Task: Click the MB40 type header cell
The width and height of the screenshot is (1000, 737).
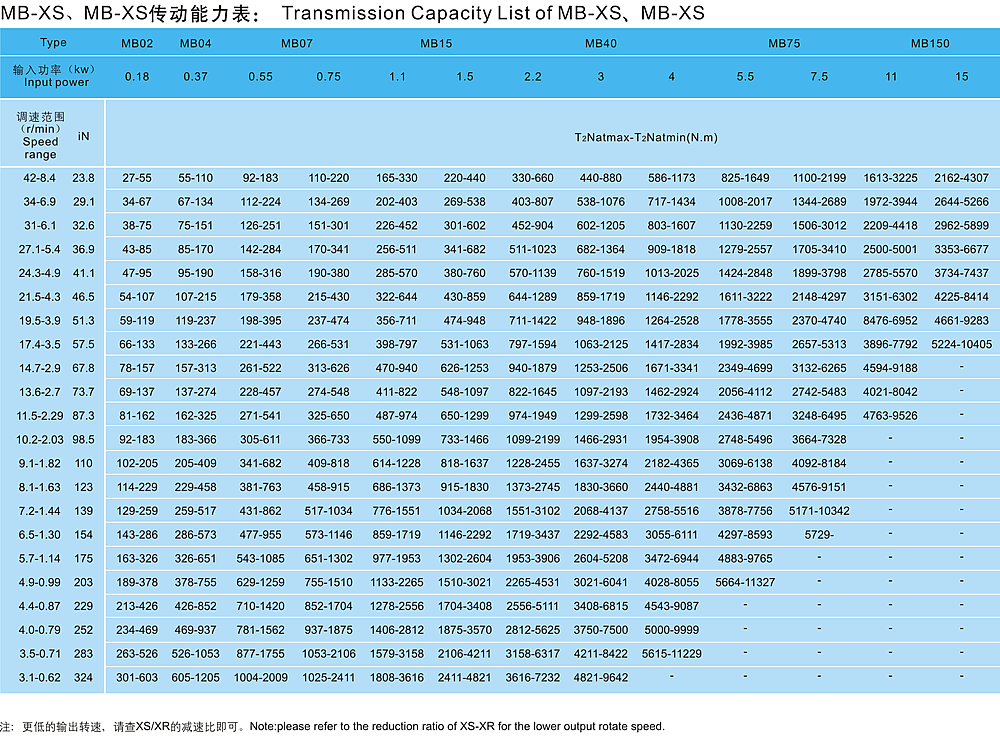Action: pos(600,44)
